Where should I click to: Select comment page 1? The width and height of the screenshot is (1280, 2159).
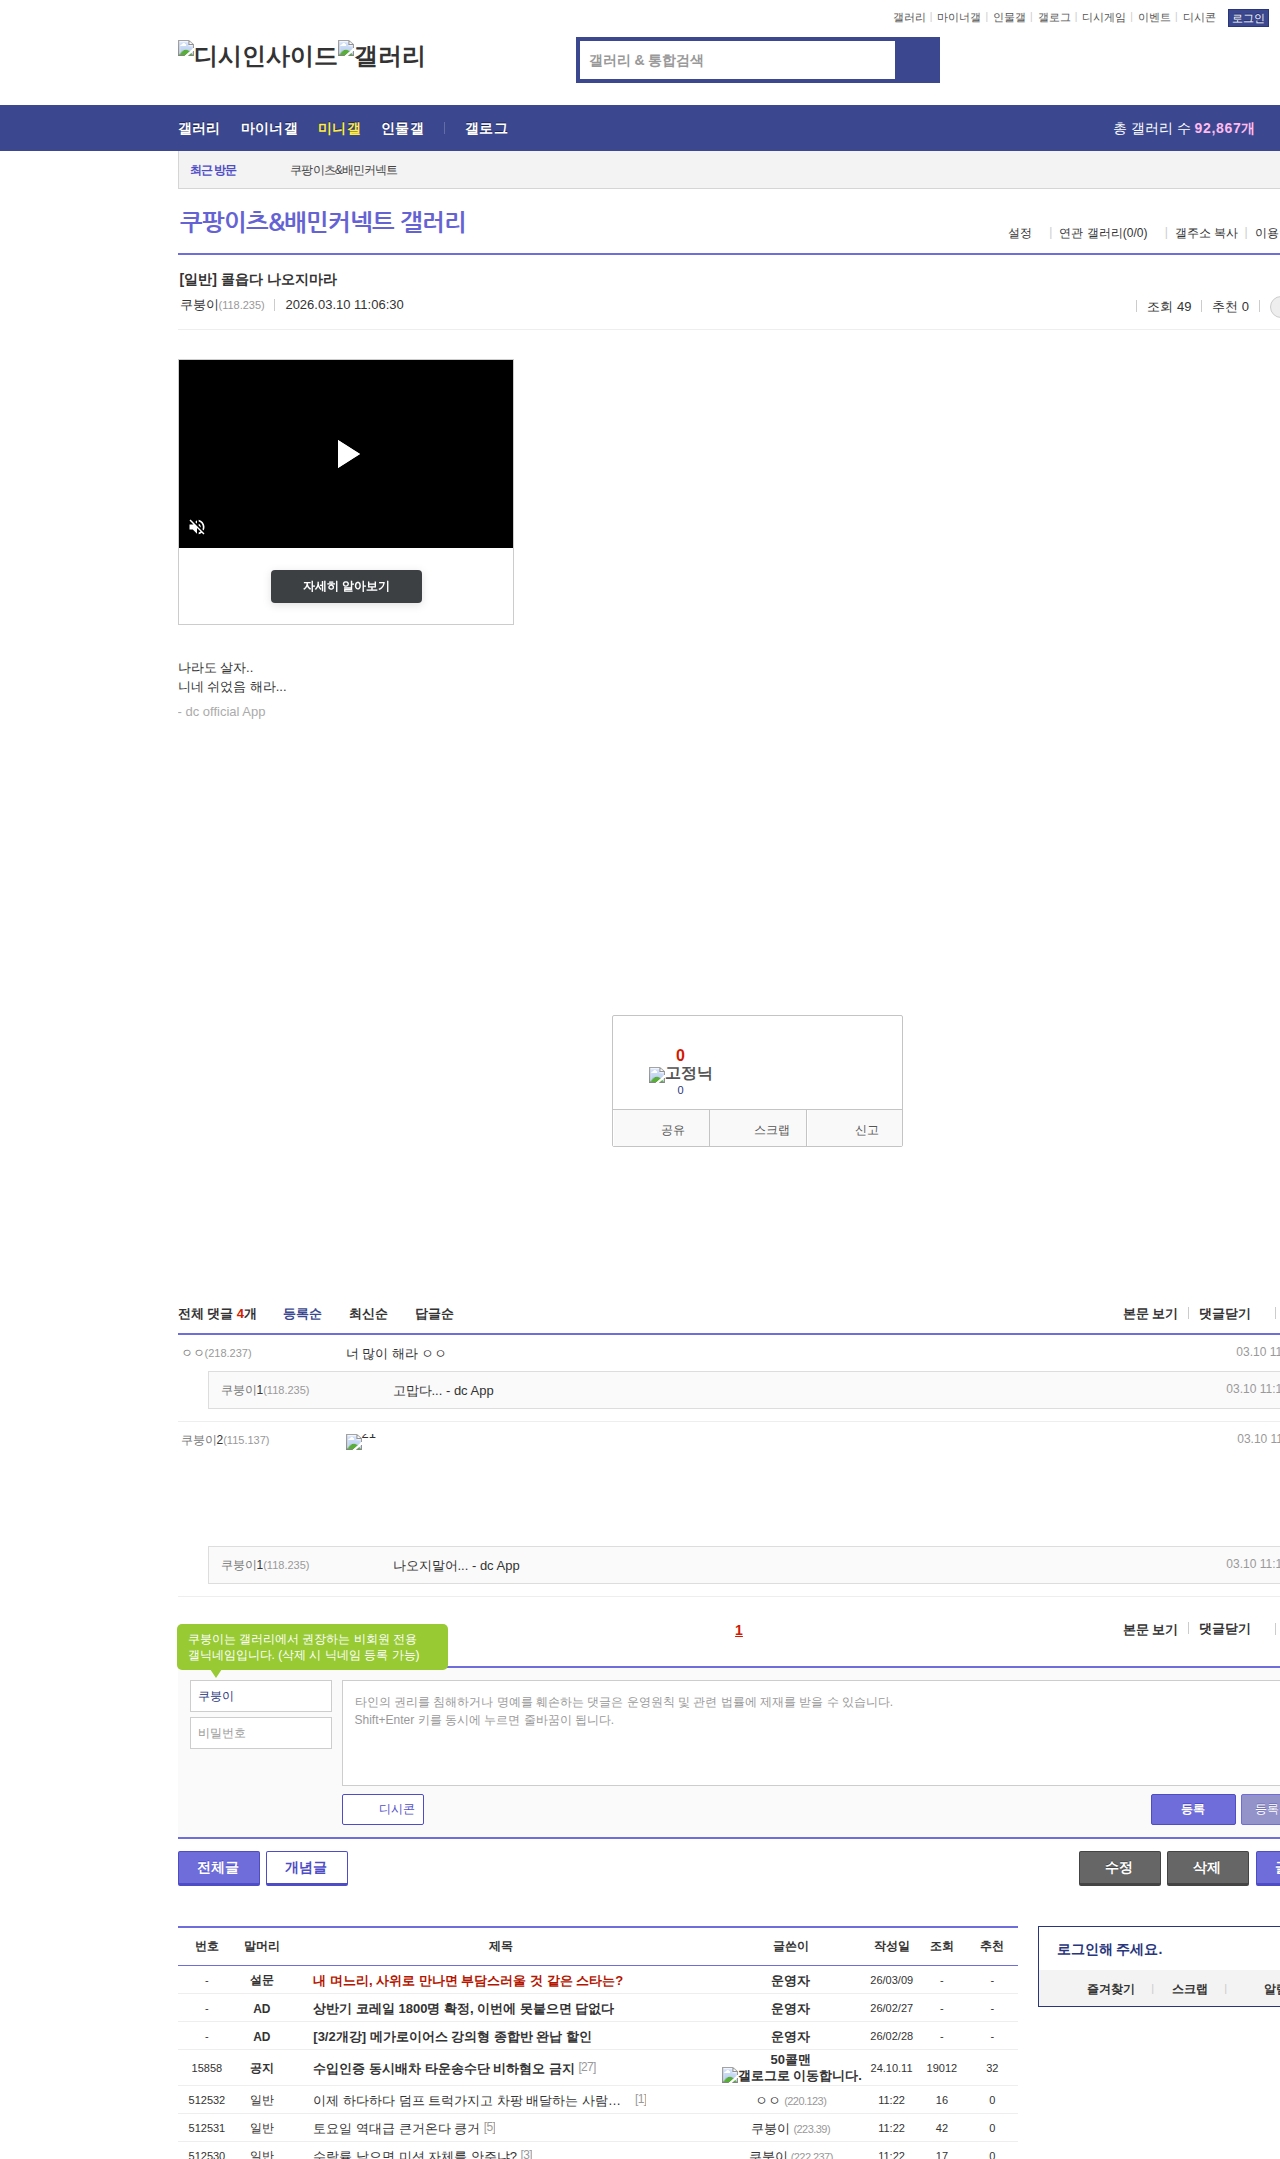pos(739,1630)
